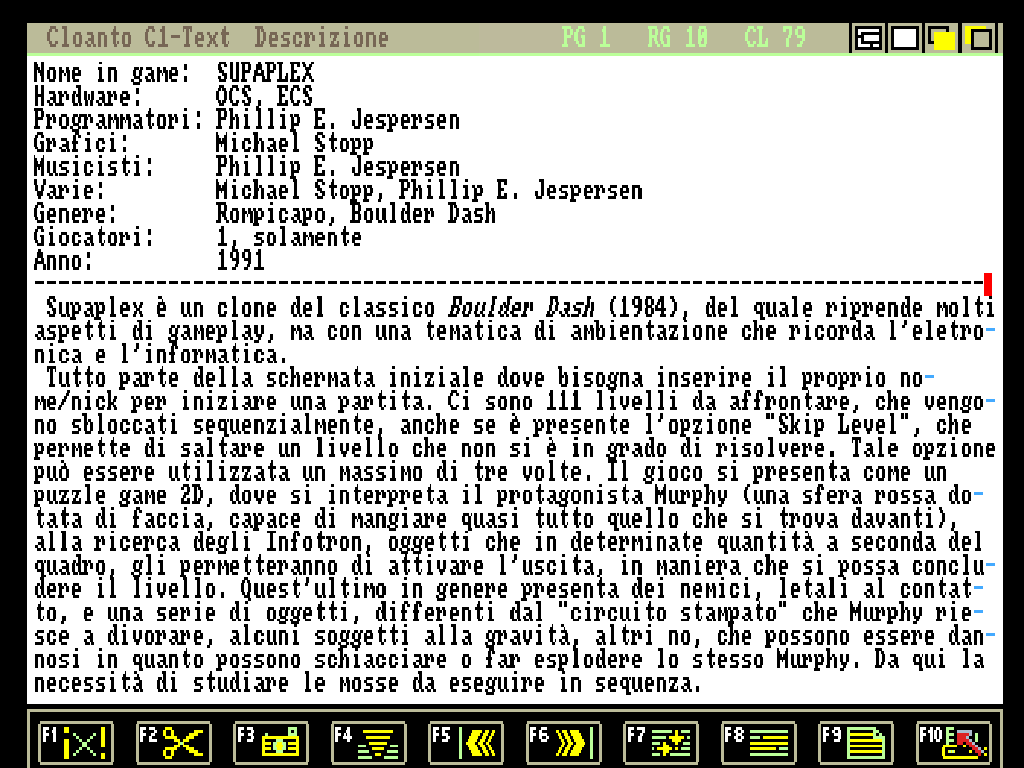Click the white square gadget in title bar

pos(905,39)
